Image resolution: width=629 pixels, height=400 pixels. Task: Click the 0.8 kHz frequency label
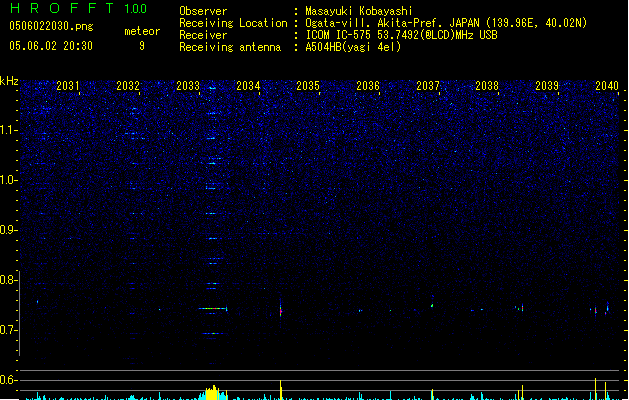(8, 280)
